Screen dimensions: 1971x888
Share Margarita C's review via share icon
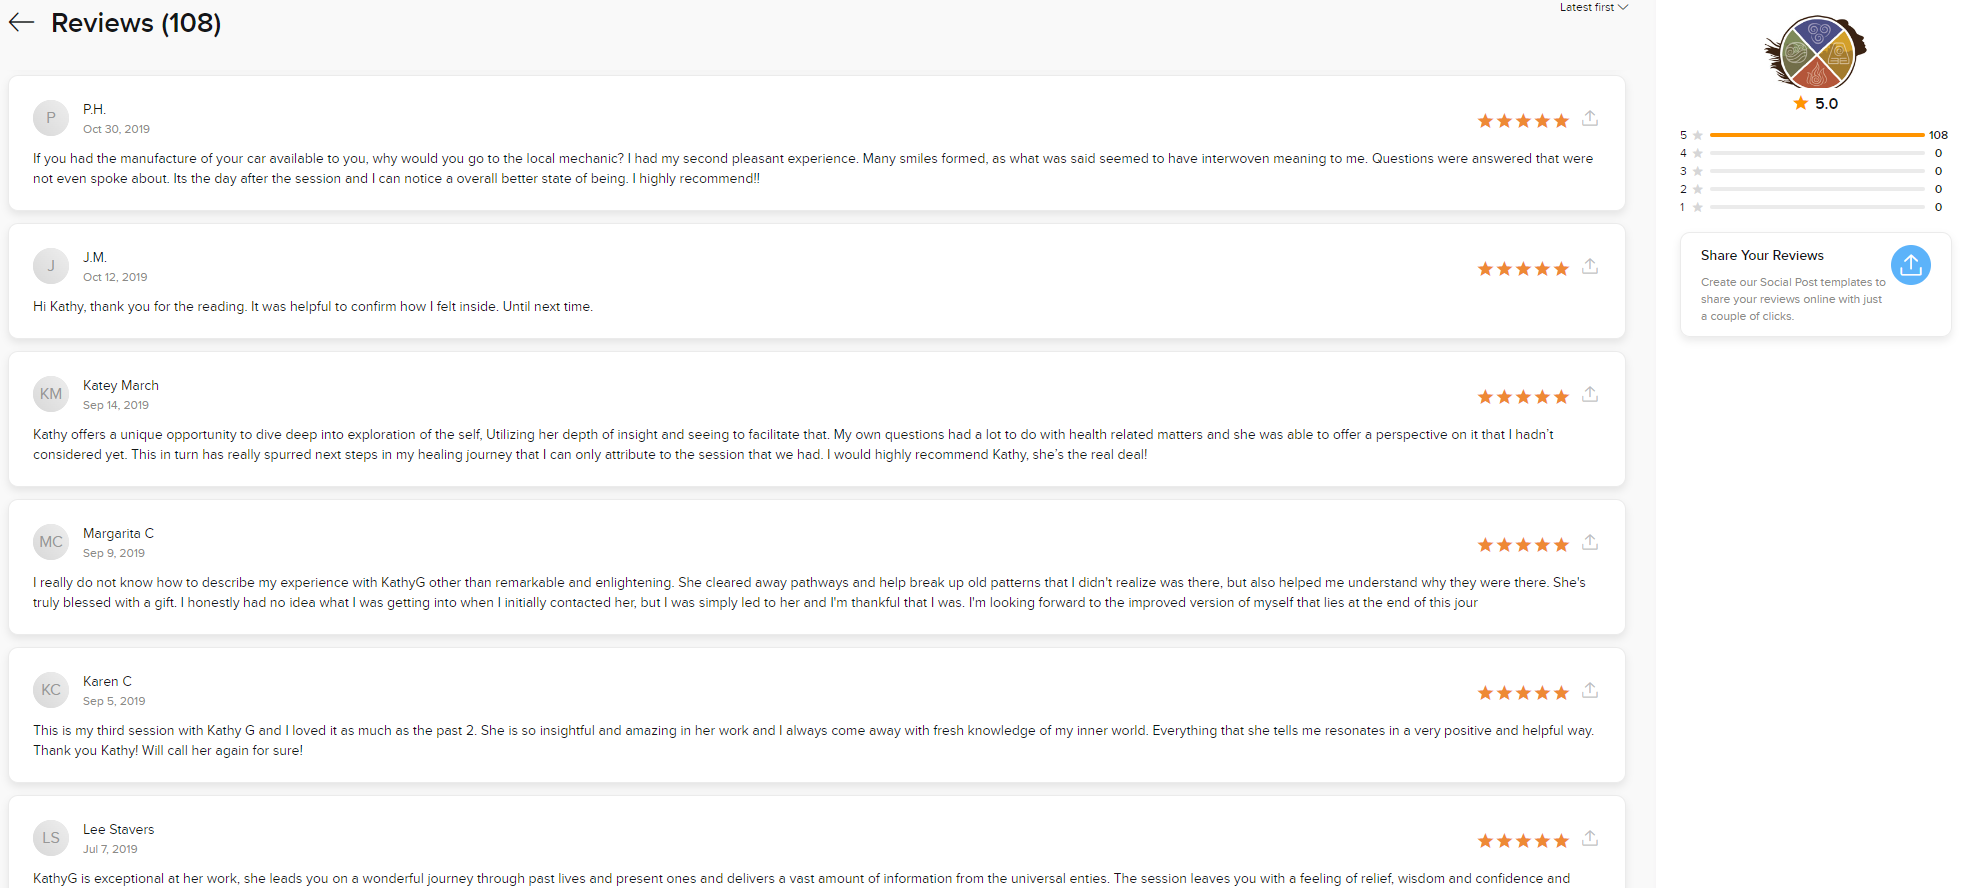pyautogui.click(x=1590, y=542)
